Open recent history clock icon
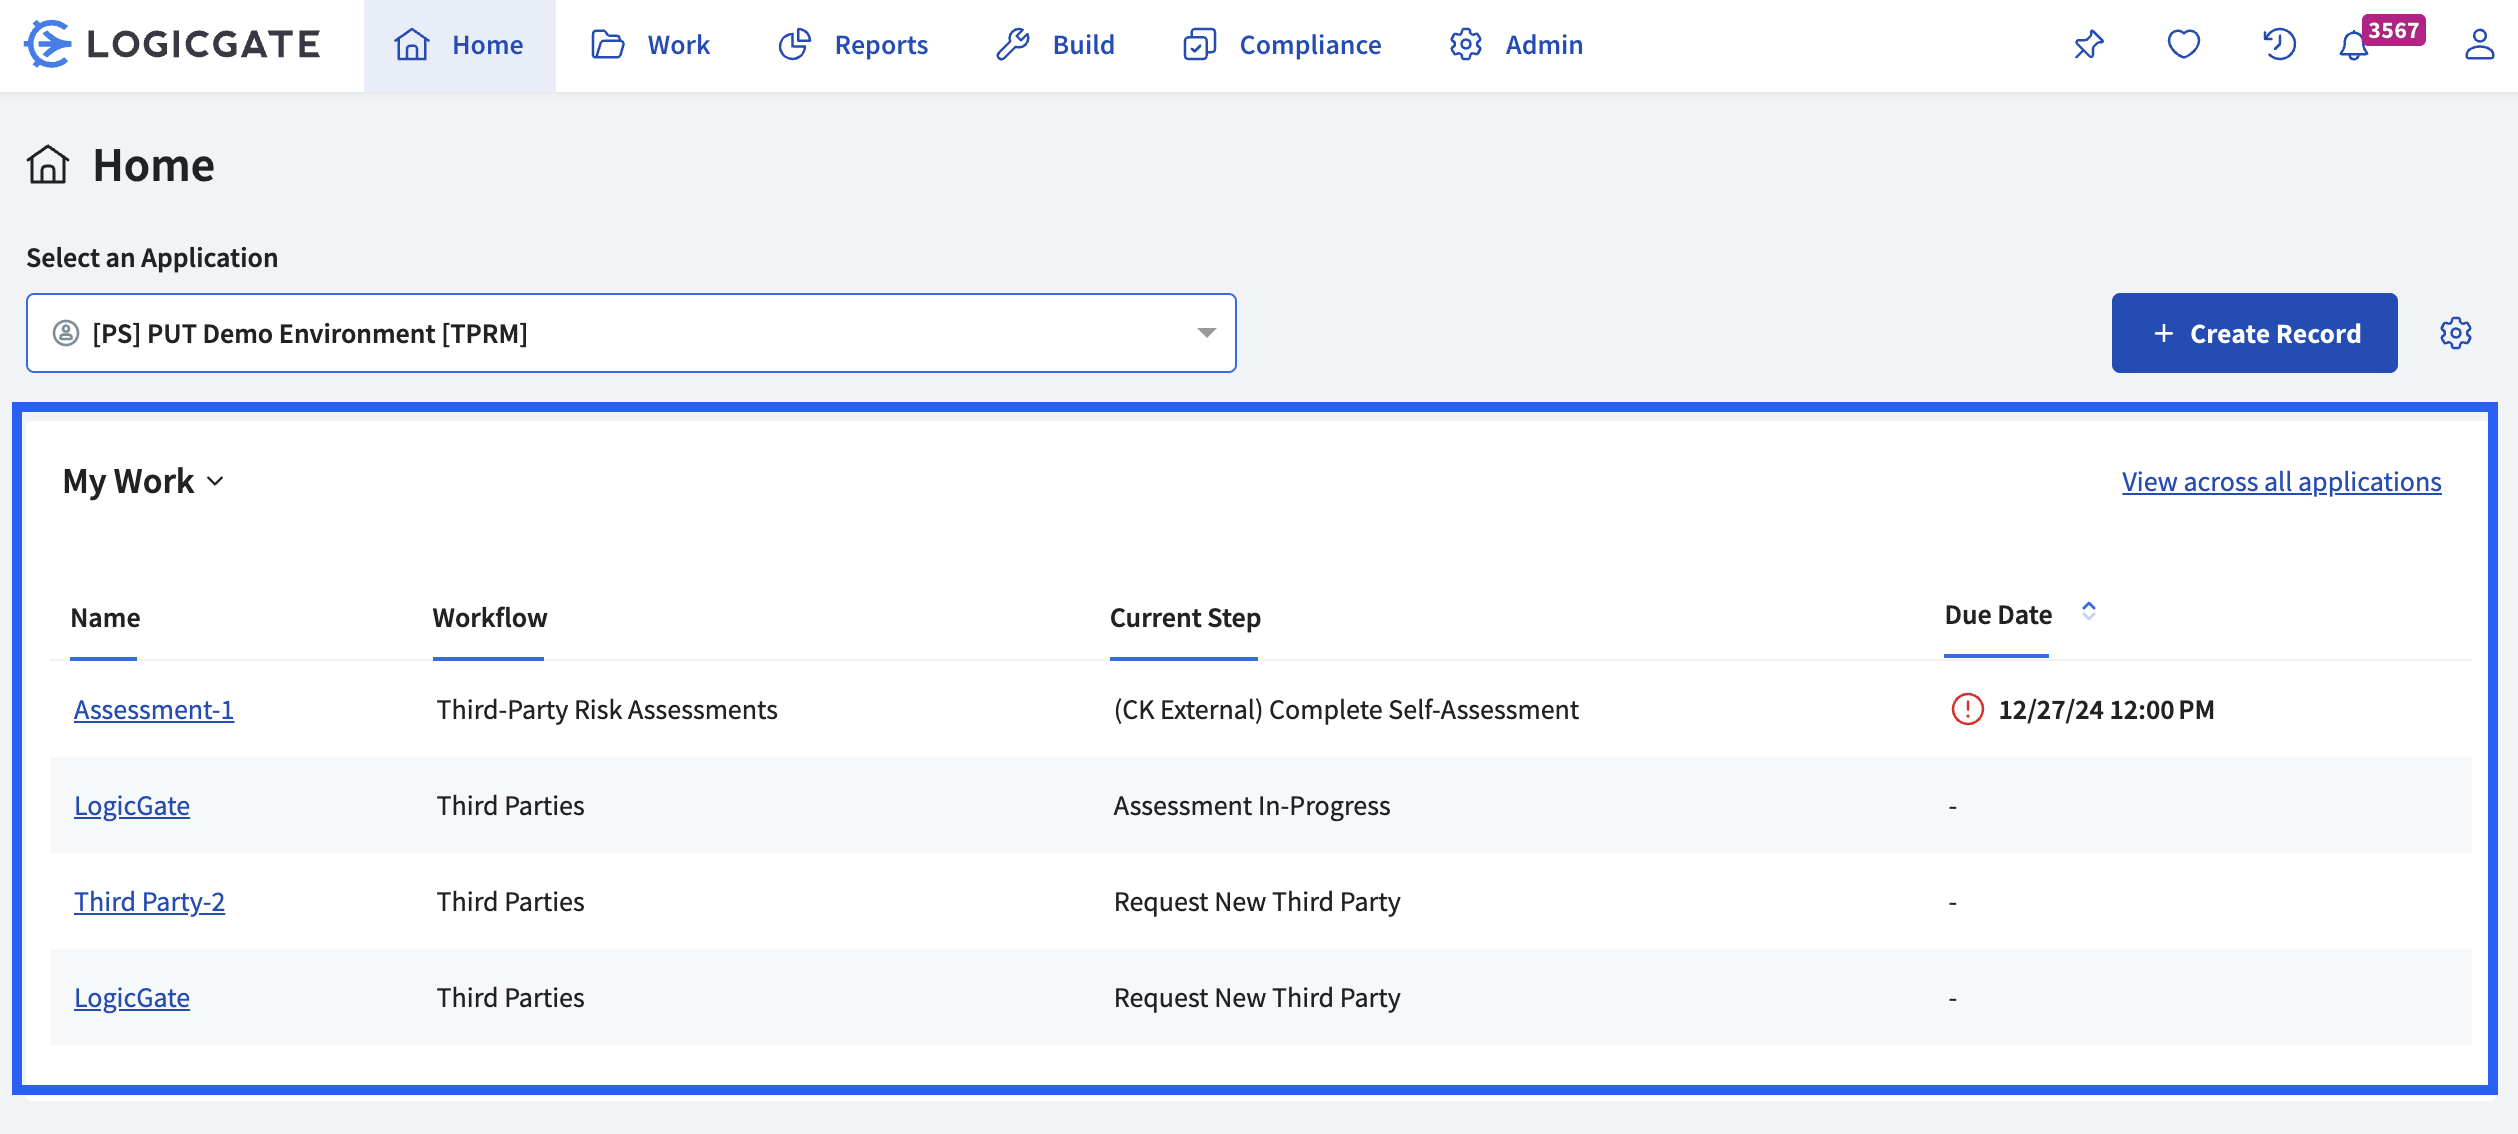Image resolution: width=2518 pixels, height=1134 pixels. [2279, 44]
